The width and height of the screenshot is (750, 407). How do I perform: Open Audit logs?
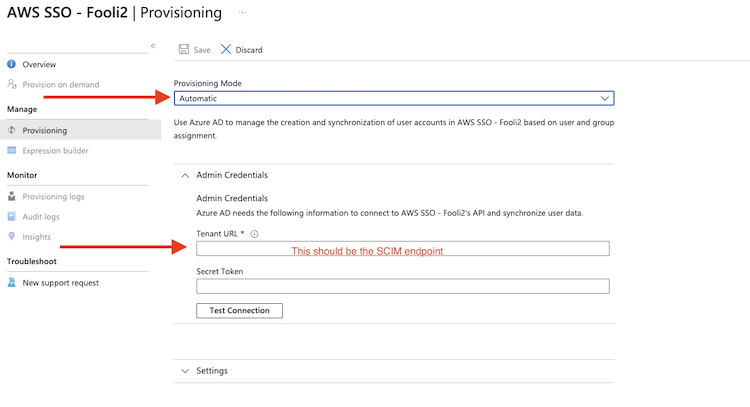coord(41,217)
